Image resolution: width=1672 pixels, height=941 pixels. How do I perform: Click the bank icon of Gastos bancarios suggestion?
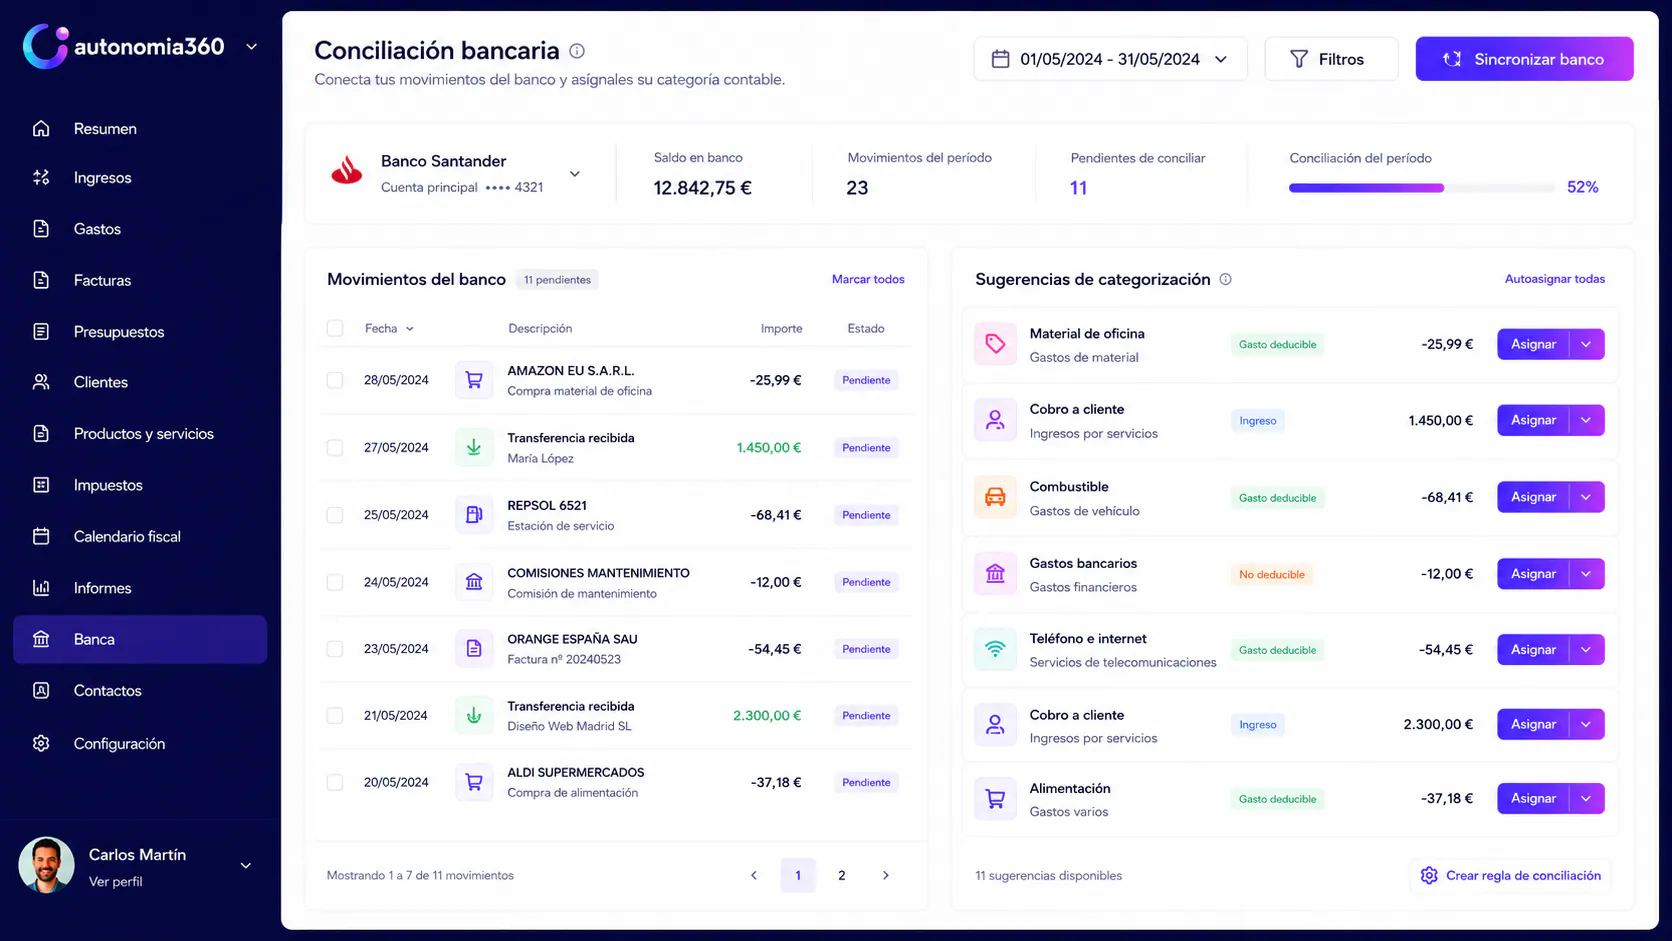coord(995,574)
